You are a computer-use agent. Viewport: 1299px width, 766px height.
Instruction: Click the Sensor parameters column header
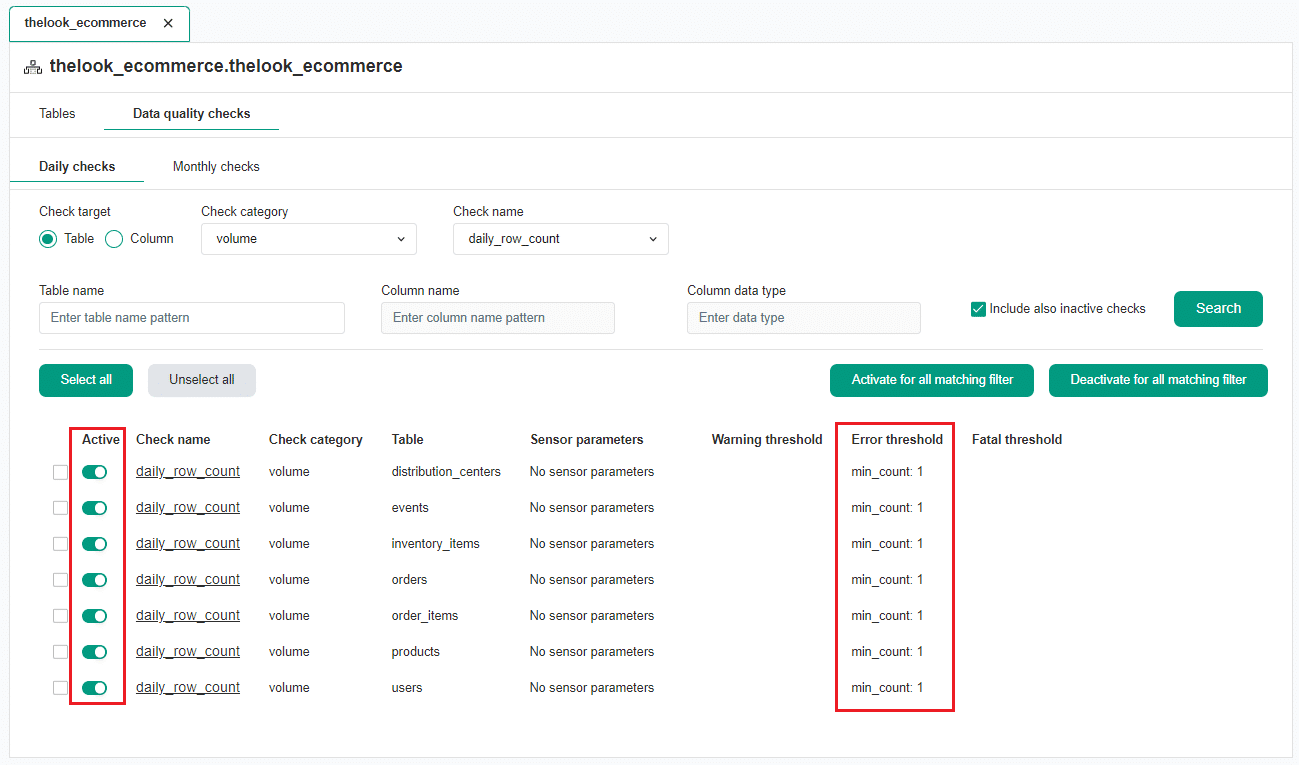pyautogui.click(x=587, y=440)
